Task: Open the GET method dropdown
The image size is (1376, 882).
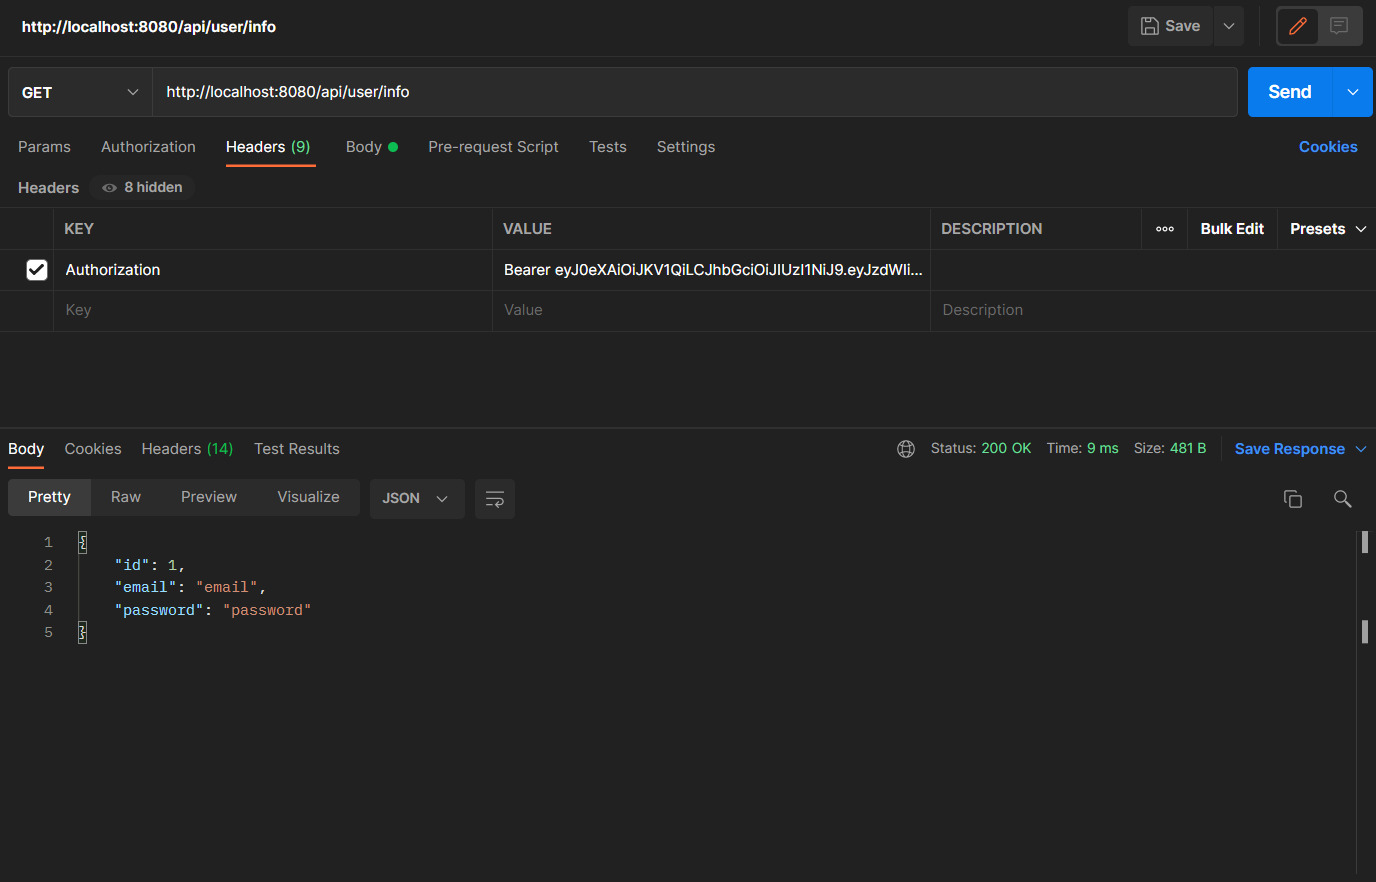Action: [80, 92]
